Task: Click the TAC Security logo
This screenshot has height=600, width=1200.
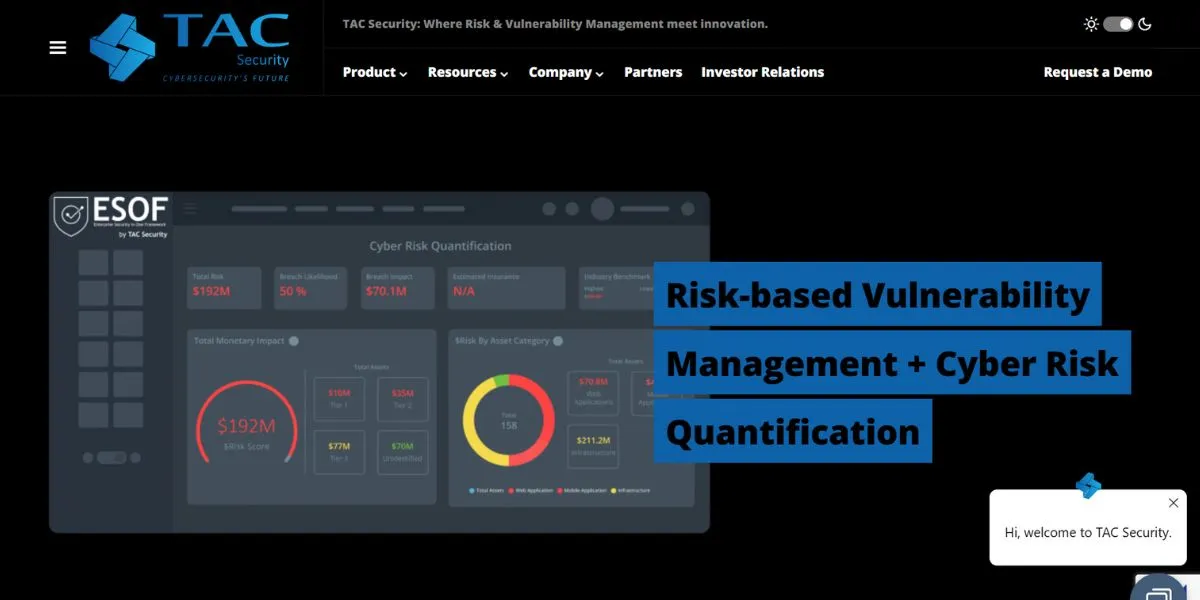Action: (190, 48)
